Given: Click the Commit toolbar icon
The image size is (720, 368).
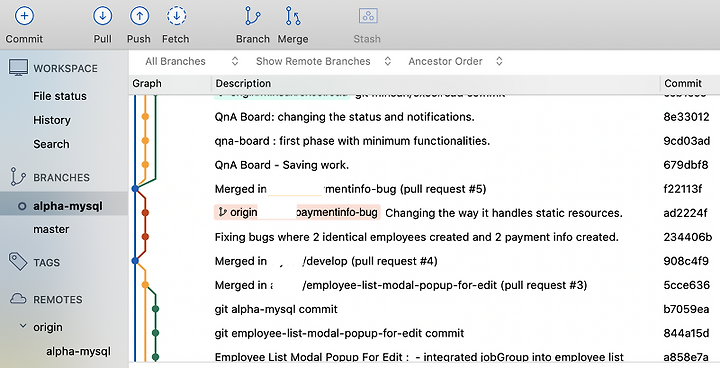Looking at the screenshot, I should [24, 16].
